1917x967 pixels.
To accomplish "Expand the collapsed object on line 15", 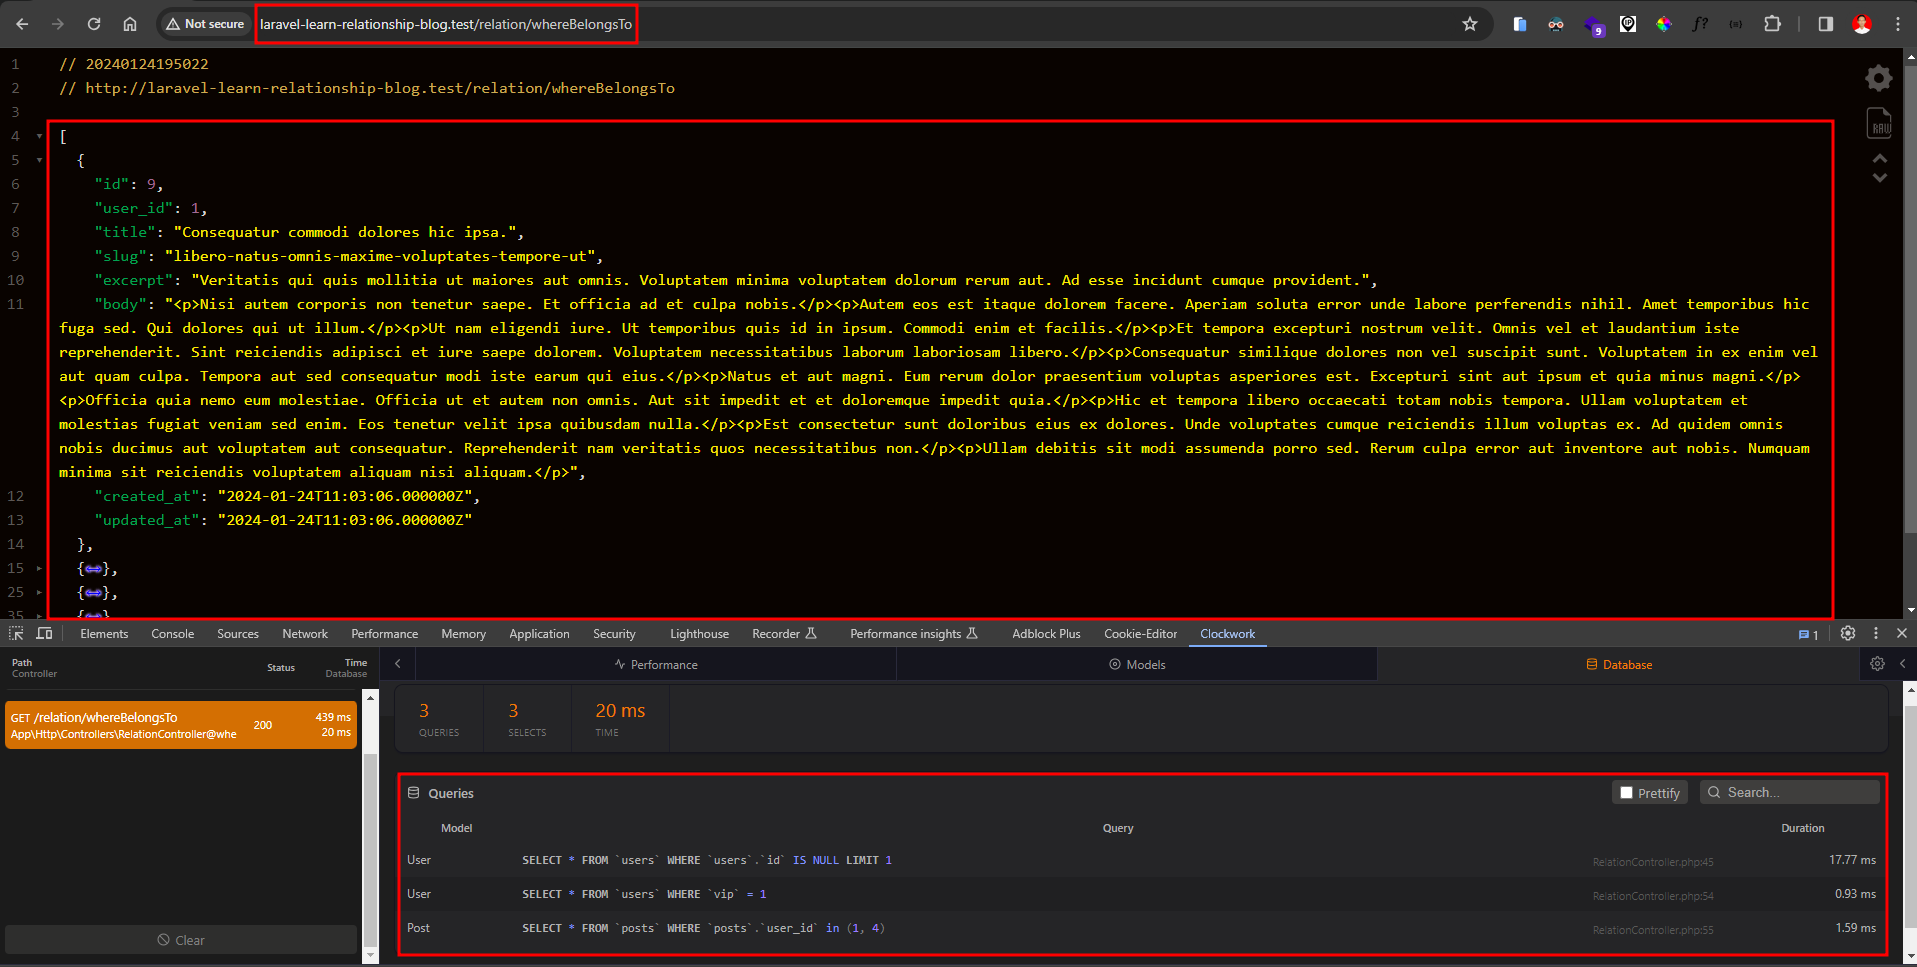I will click(40, 568).
